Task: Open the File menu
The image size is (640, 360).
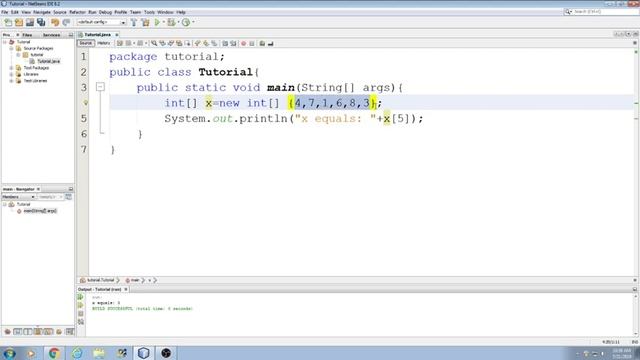Action: 4,12
